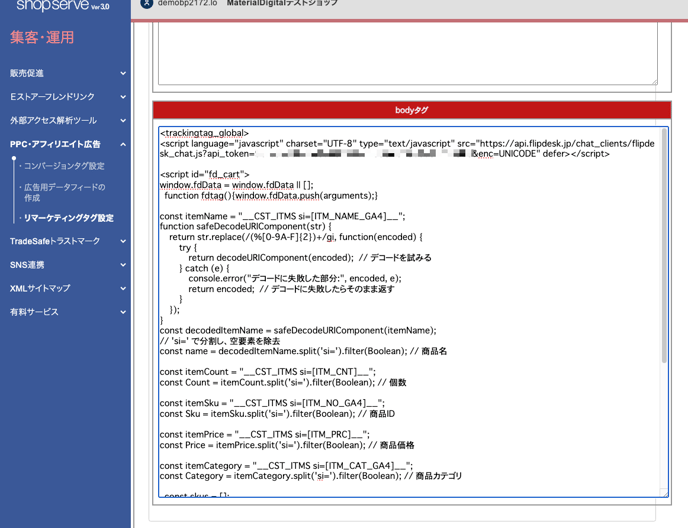The width and height of the screenshot is (688, 528).
Task: Click the const itemCount code line
Action: pos(268,372)
